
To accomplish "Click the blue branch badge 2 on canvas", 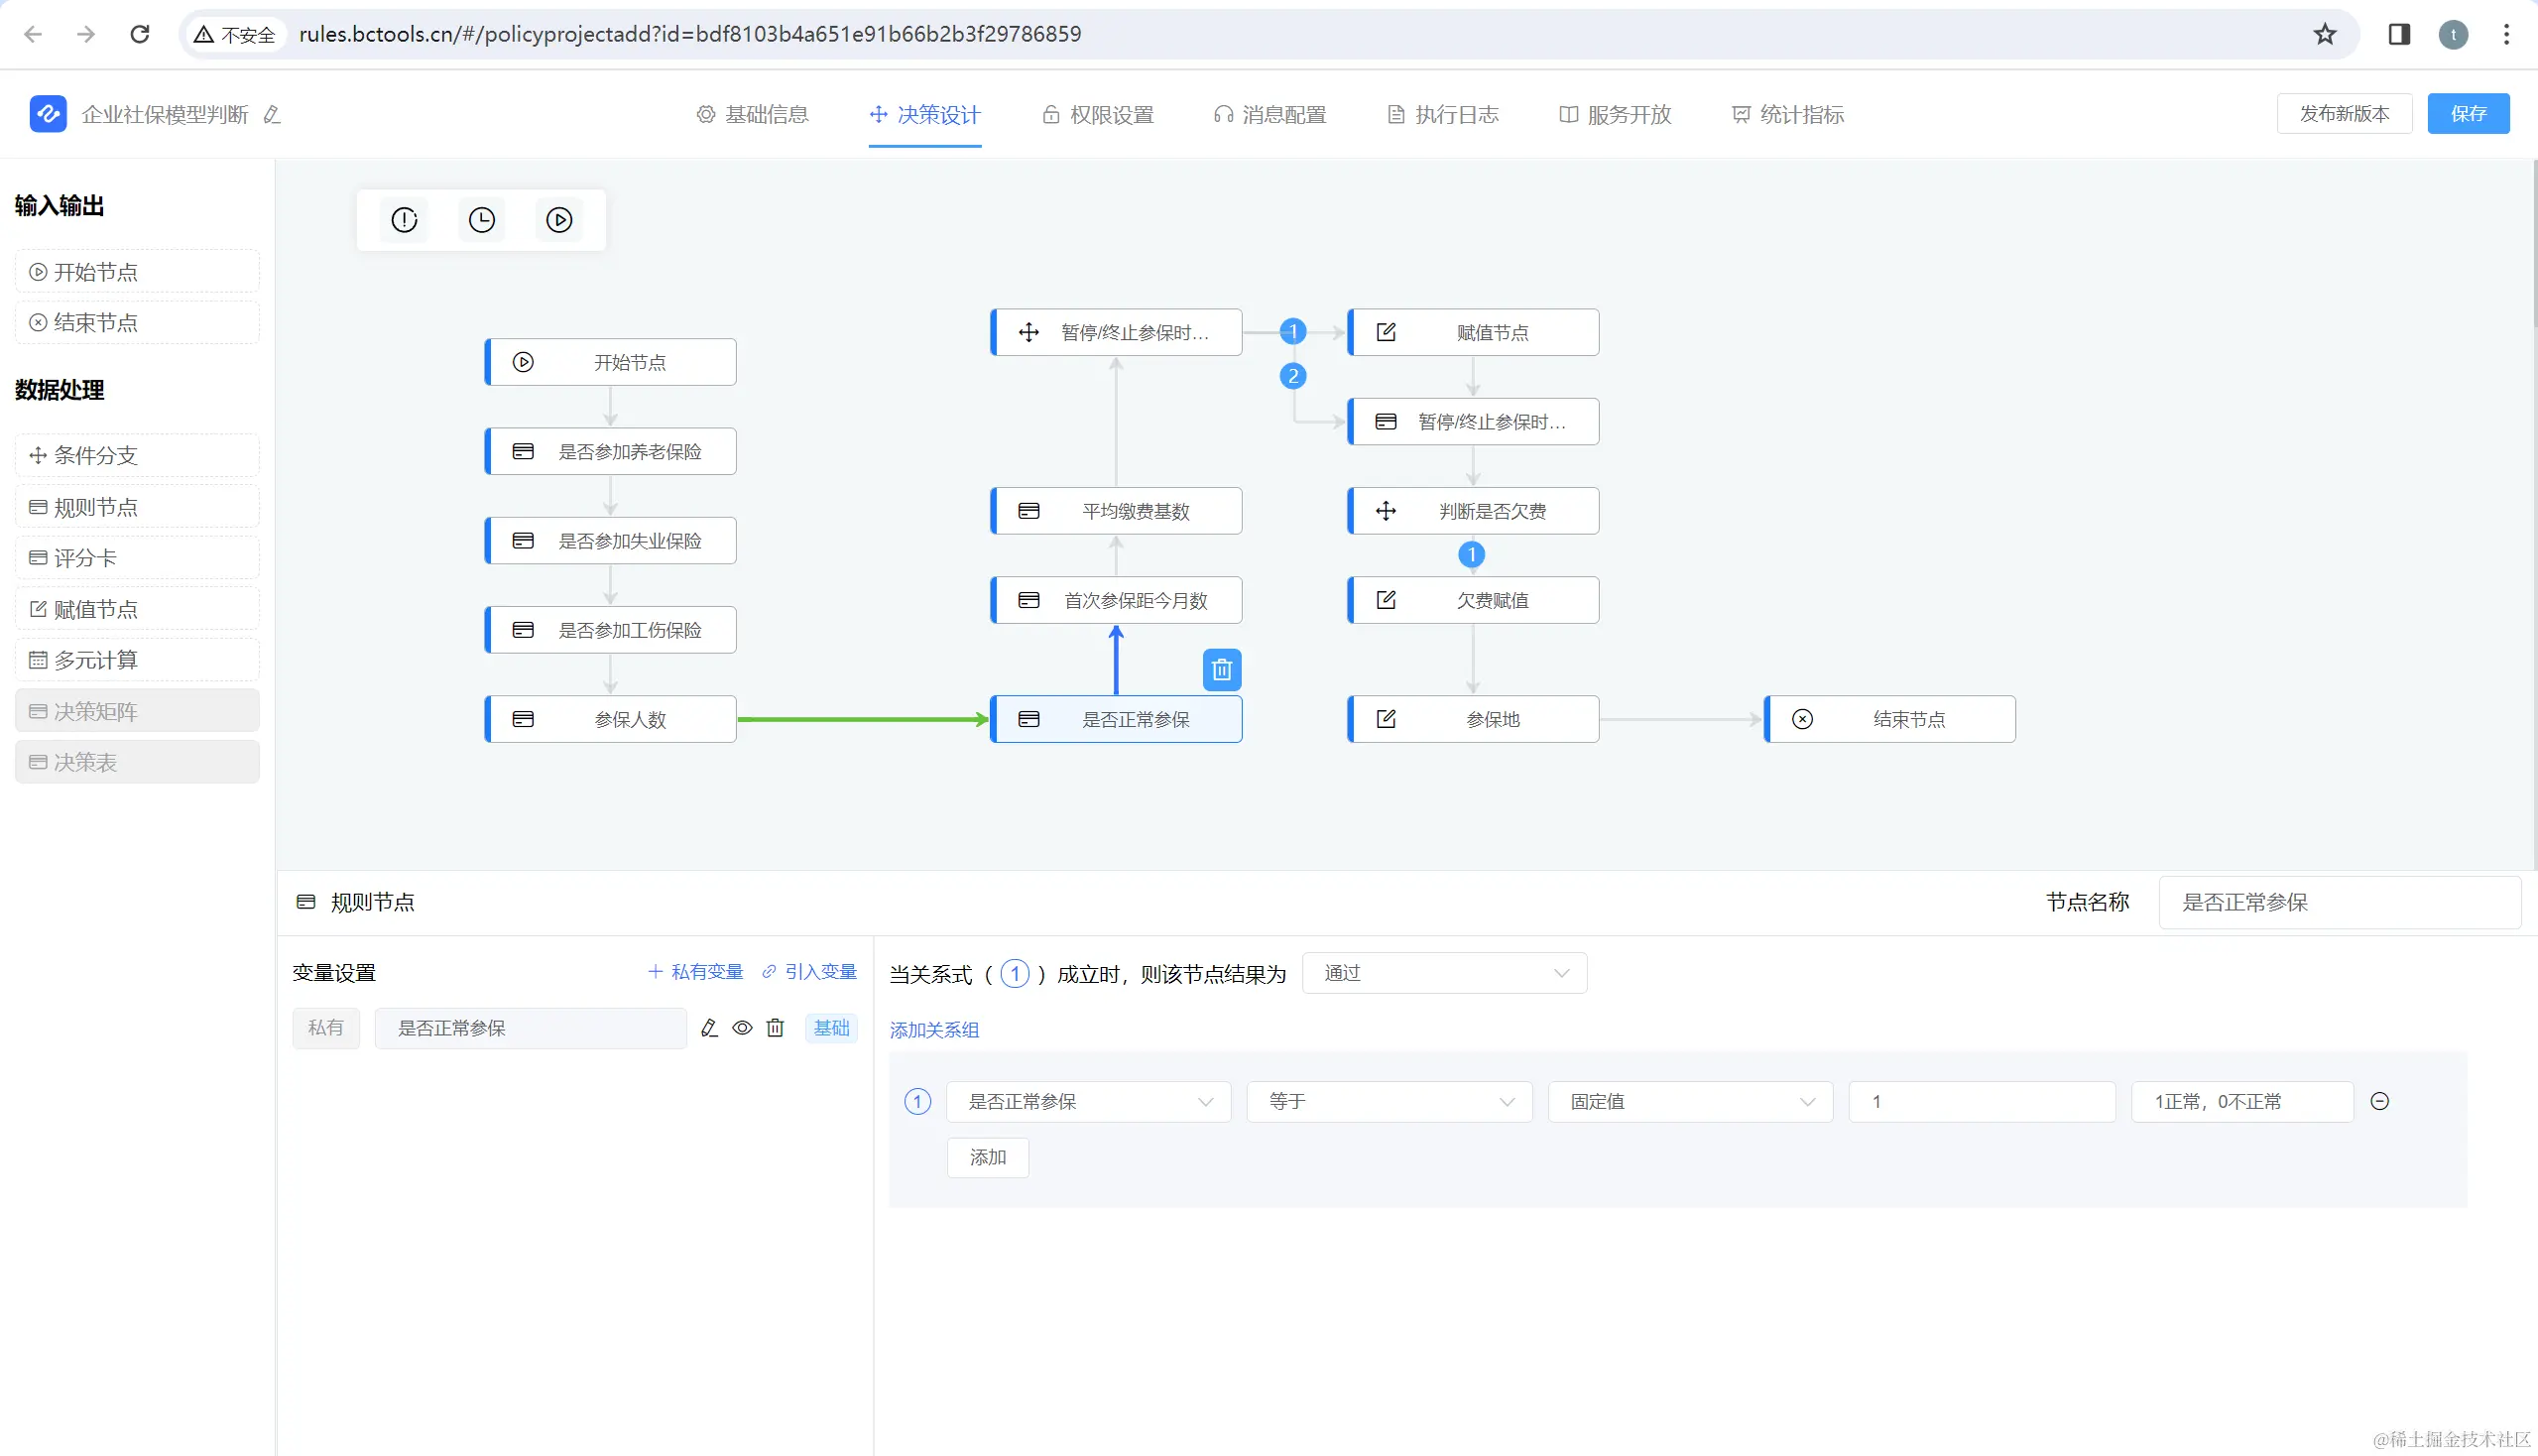I will tap(1292, 376).
